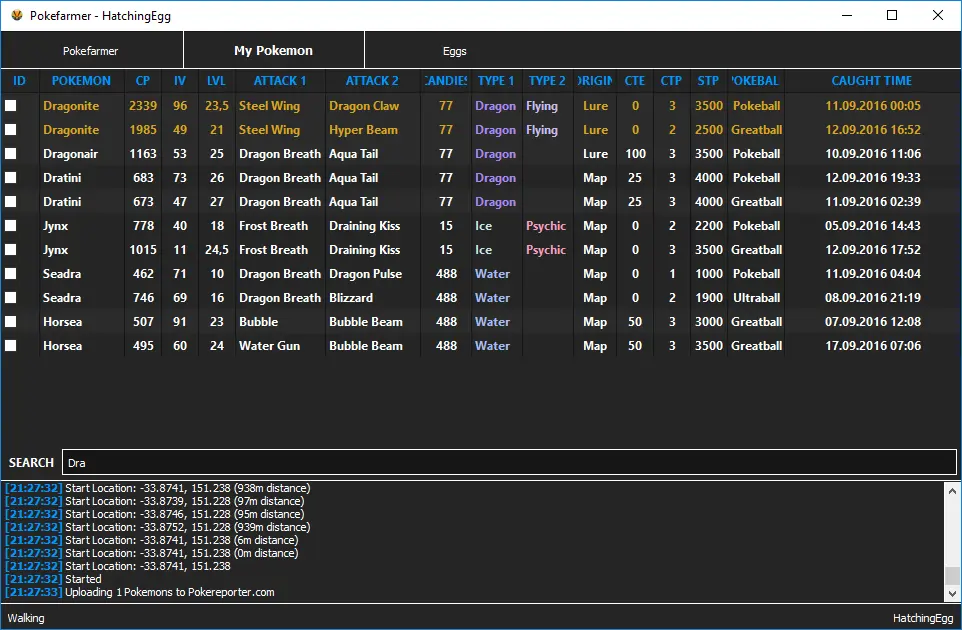This screenshot has width=962, height=630.
Task: Click the Bubble attack 1 cell
Action: (258, 322)
